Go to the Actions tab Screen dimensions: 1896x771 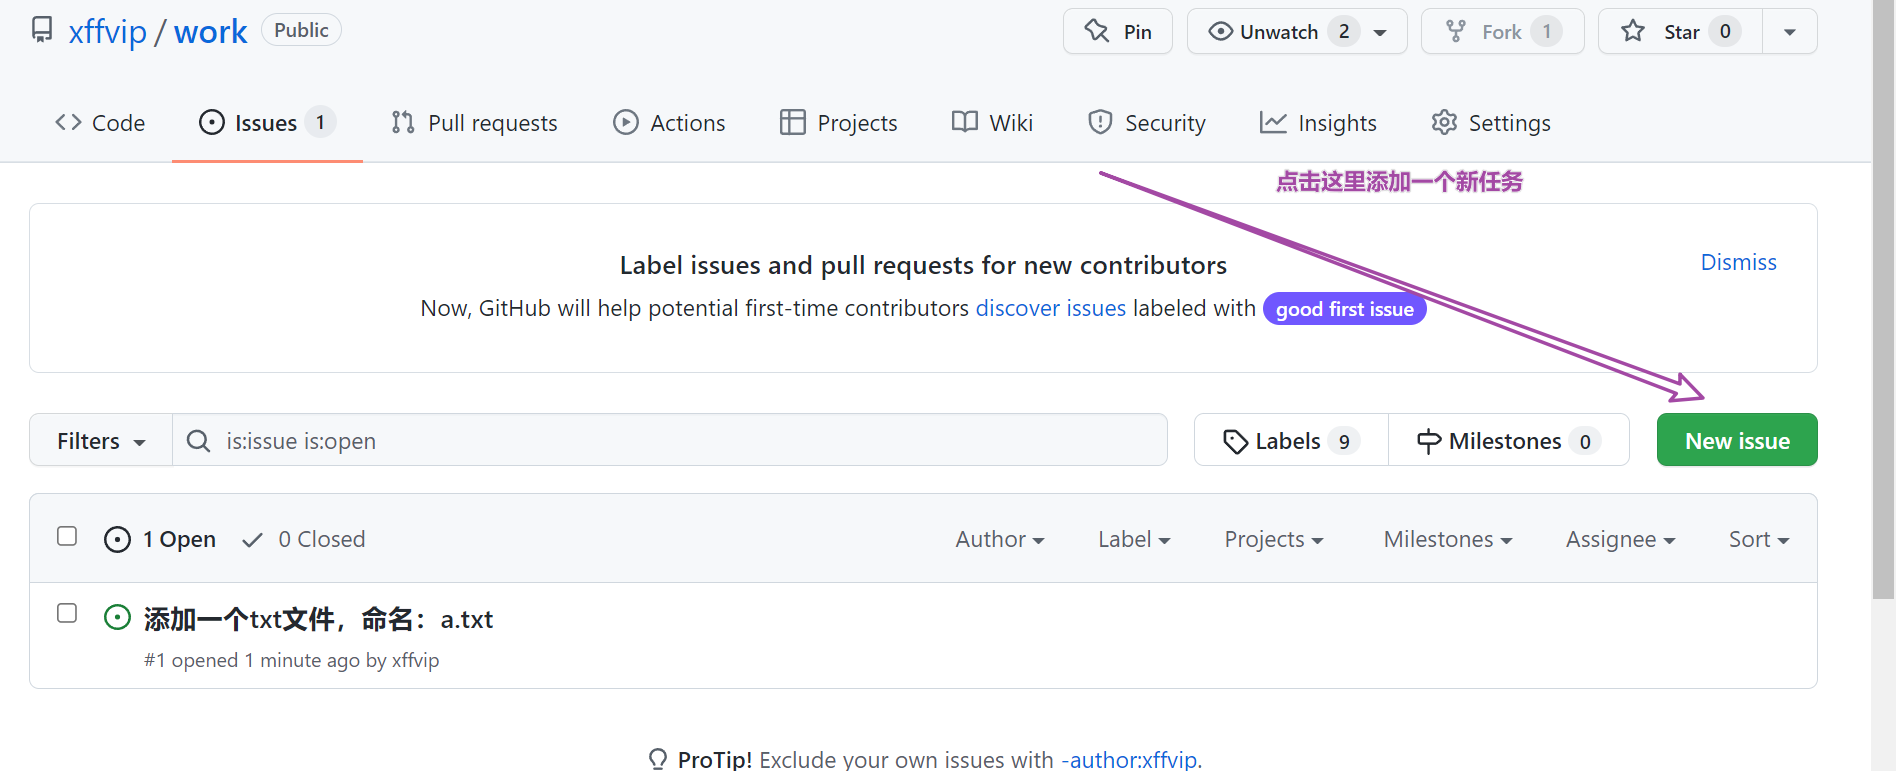669,123
